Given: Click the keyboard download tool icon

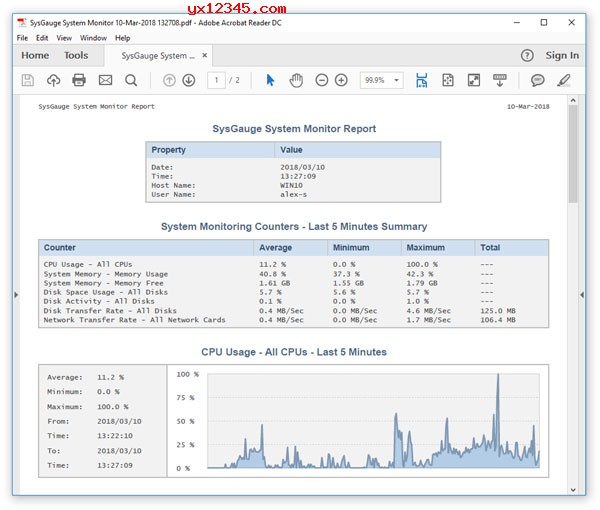Looking at the screenshot, I should click(500, 80).
